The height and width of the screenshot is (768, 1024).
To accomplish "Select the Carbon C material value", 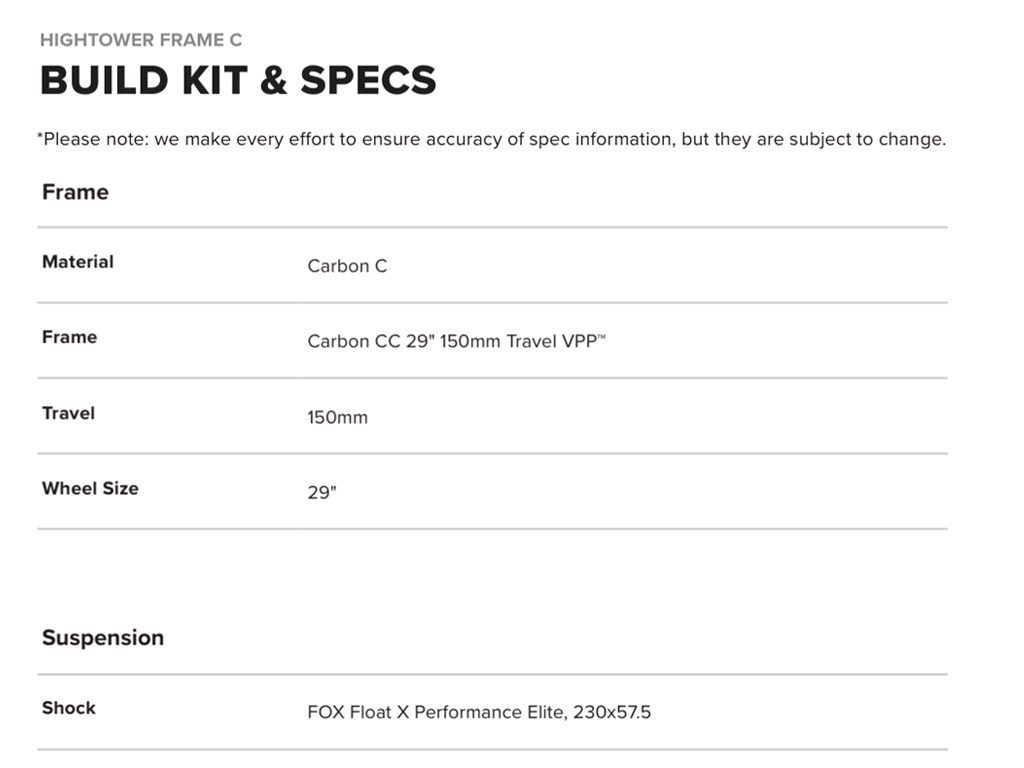I will coord(347,266).
